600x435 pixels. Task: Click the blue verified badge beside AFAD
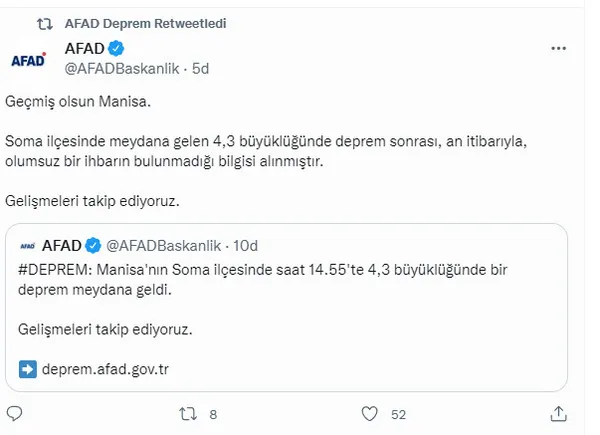(115, 48)
